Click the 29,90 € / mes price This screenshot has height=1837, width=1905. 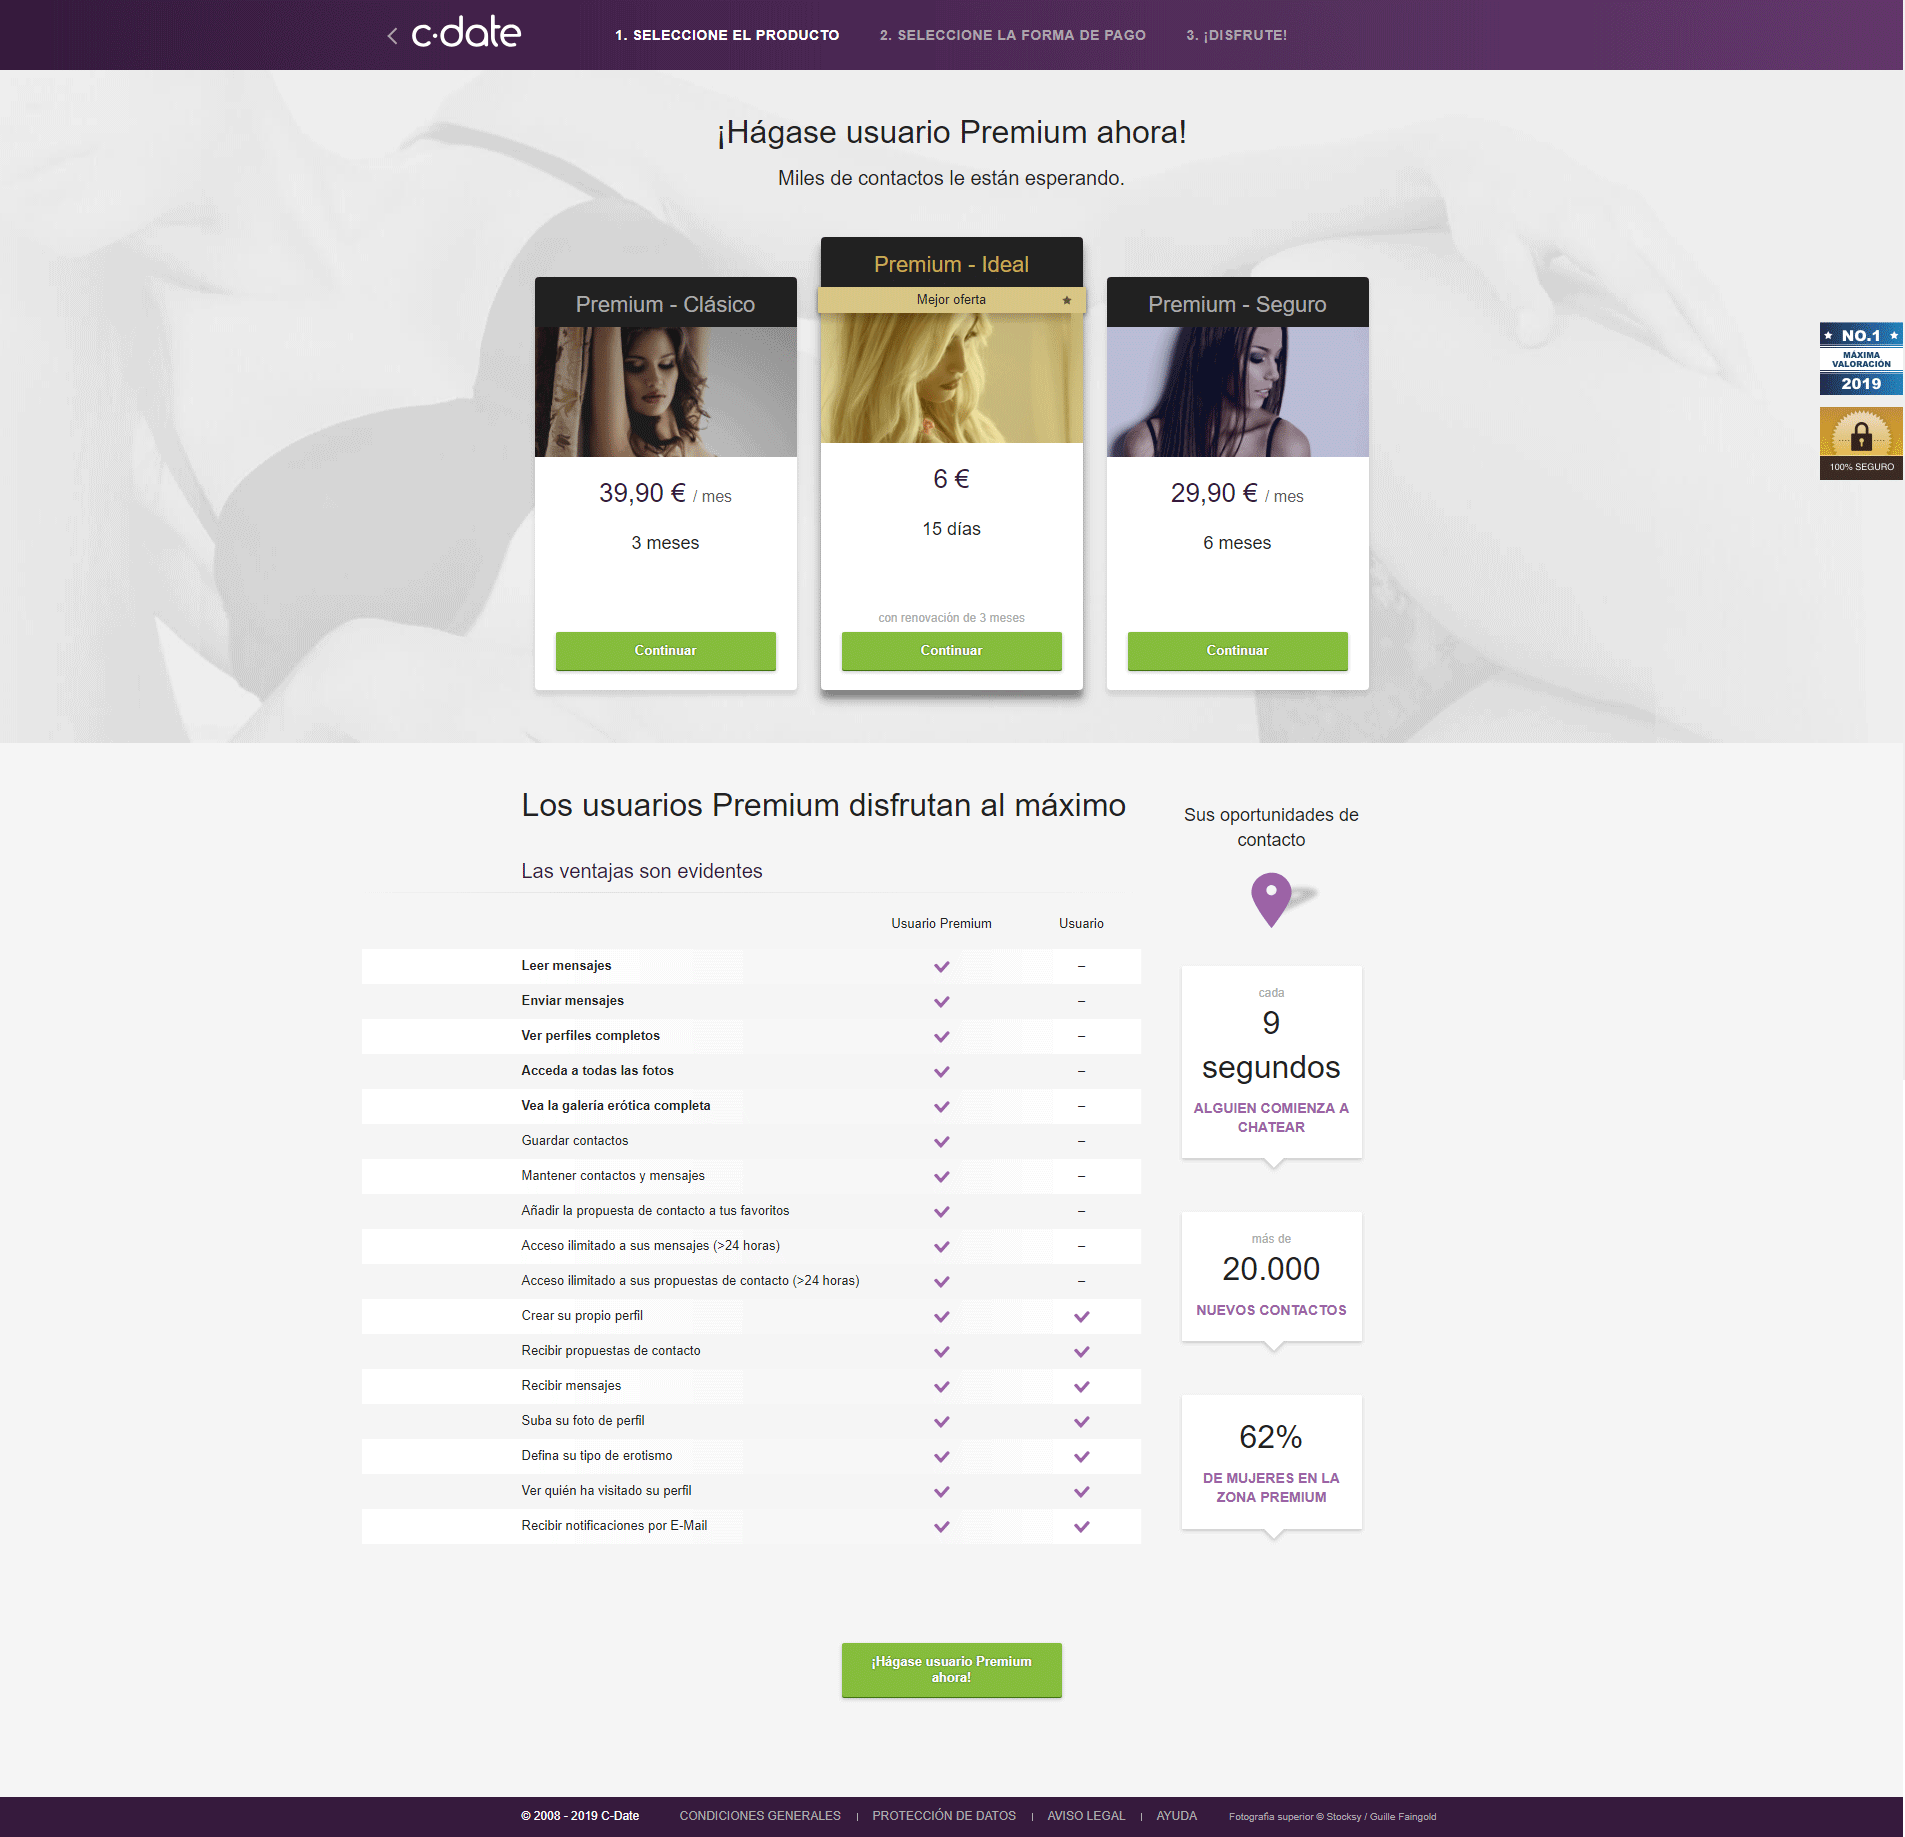(x=1237, y=493)
